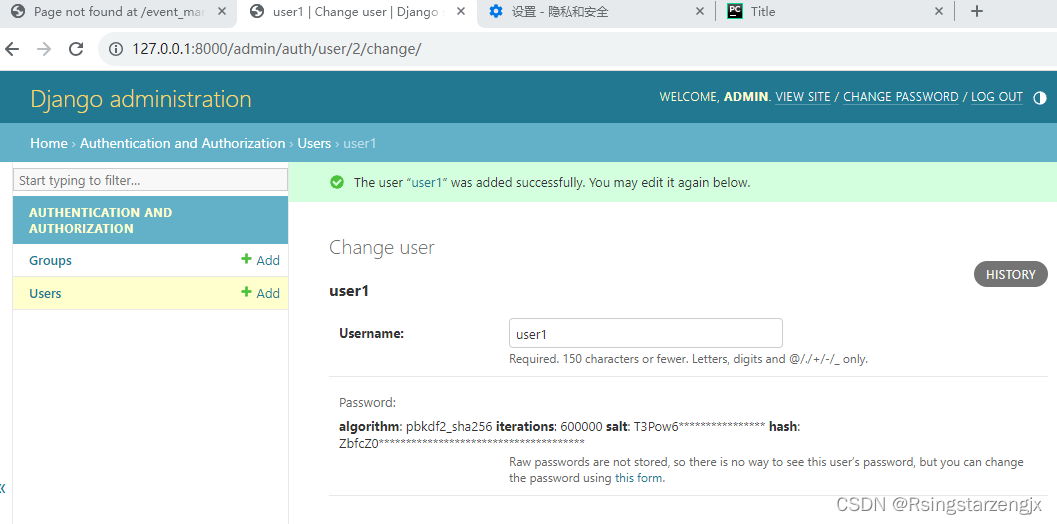The image size is (1057, 524).
Task: Click 'user1' in the breadcrumb
Action: (x=360, y=144)
